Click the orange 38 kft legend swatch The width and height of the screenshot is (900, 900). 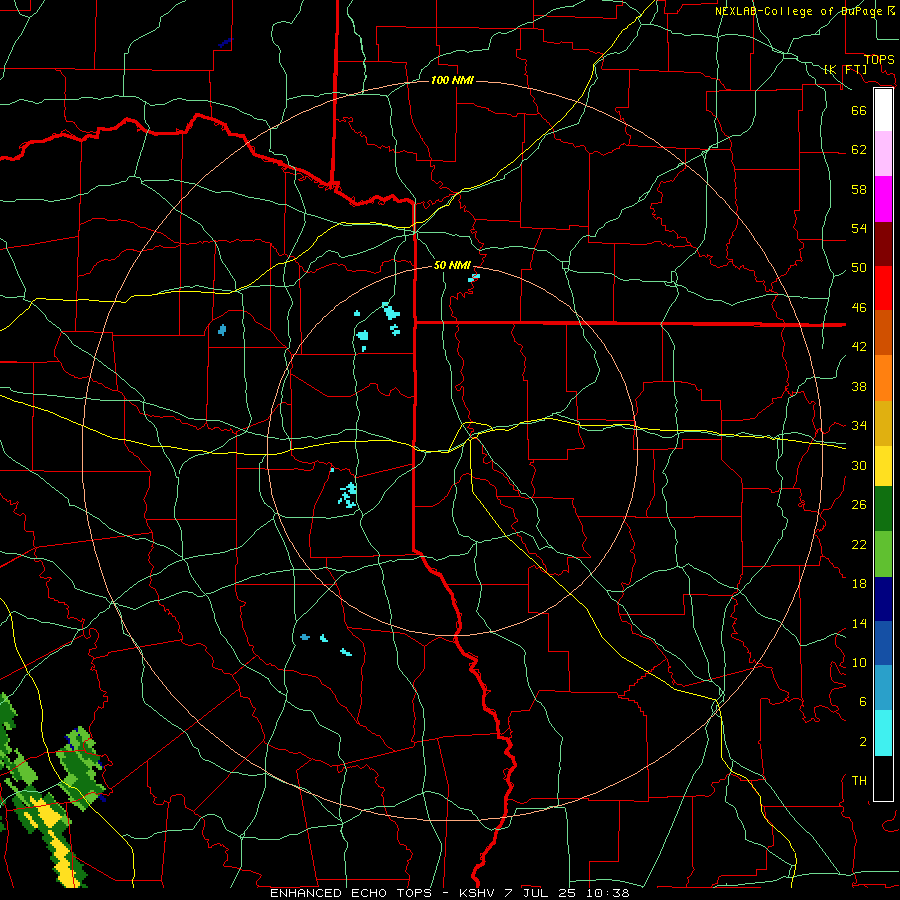point(883,378)
